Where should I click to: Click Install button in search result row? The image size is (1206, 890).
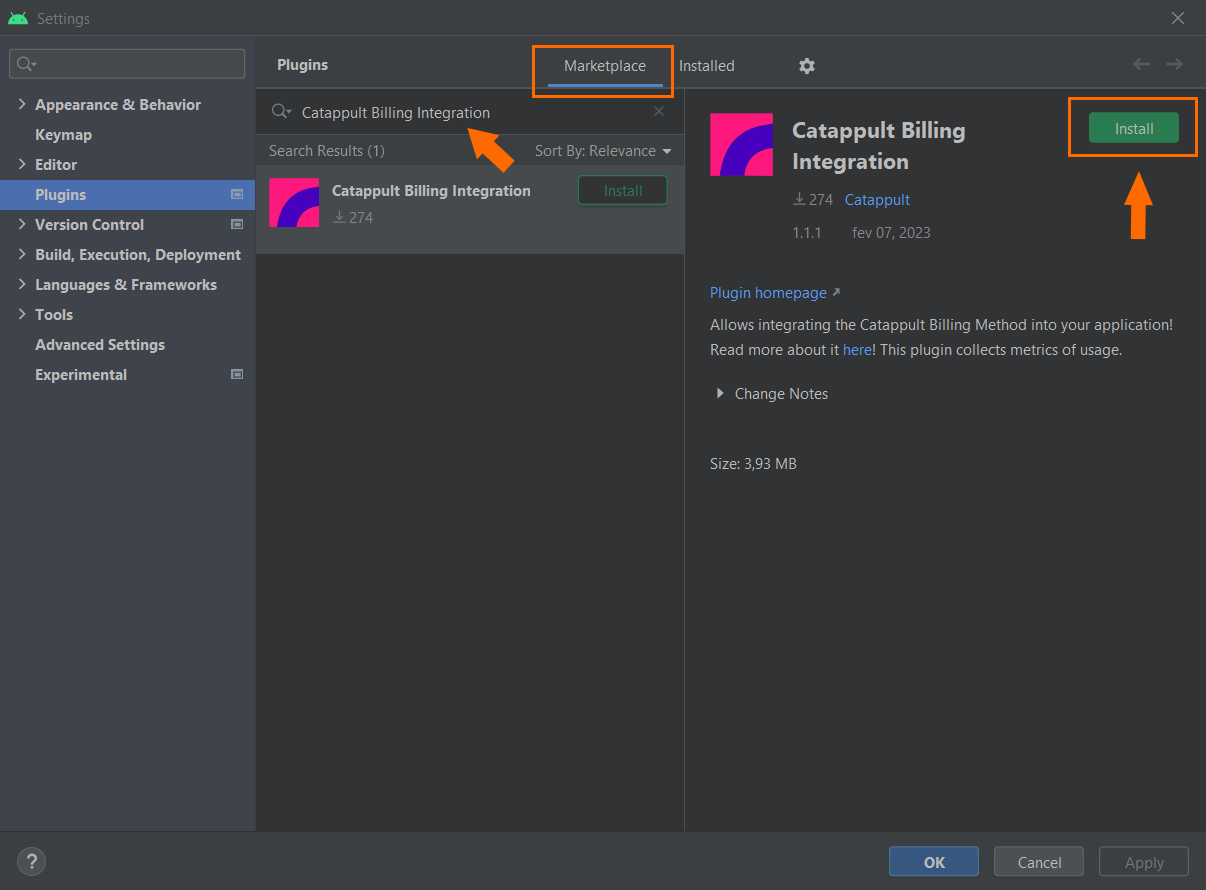[x=623, y=190]
